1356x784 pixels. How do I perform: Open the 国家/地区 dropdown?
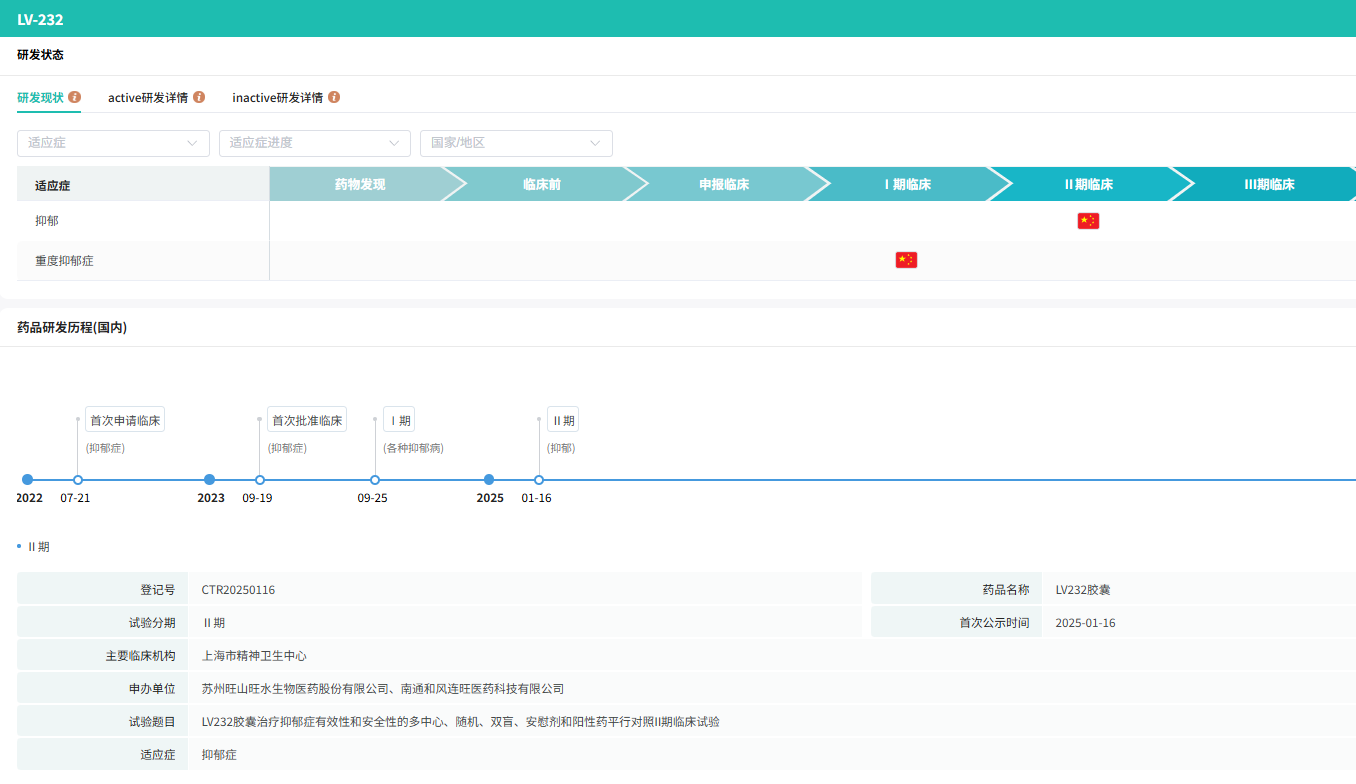pyautogui.click(x=516, y=143)
